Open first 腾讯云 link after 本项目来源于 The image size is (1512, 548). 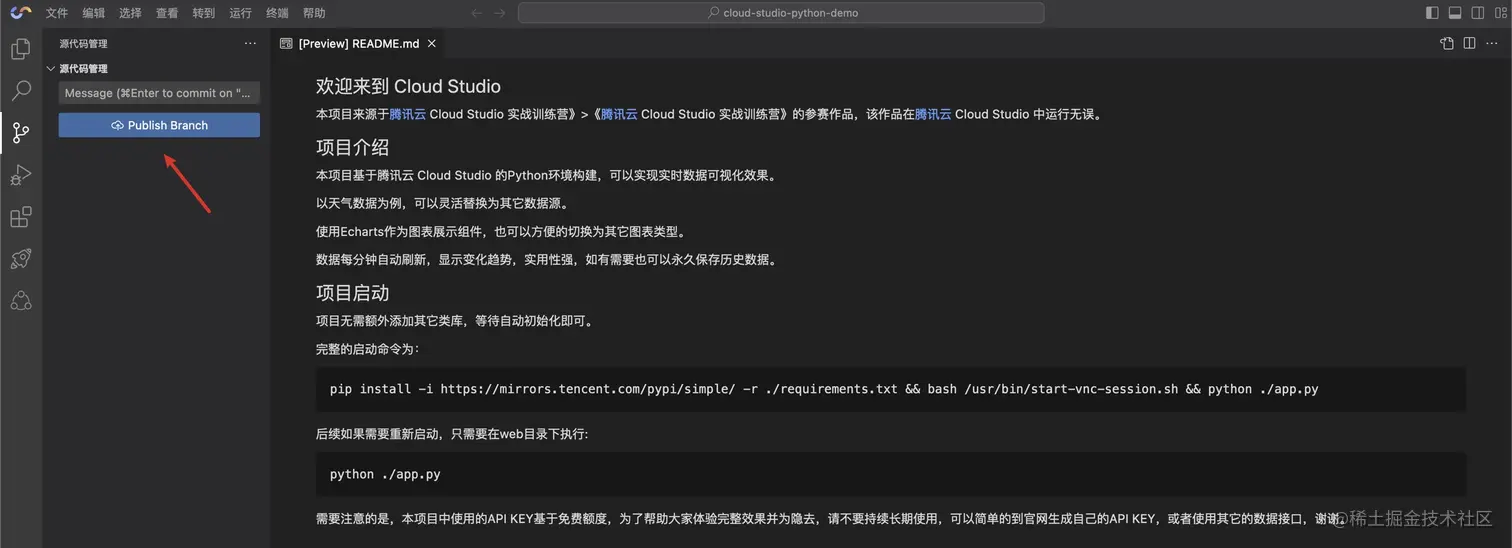coord(408,114)
